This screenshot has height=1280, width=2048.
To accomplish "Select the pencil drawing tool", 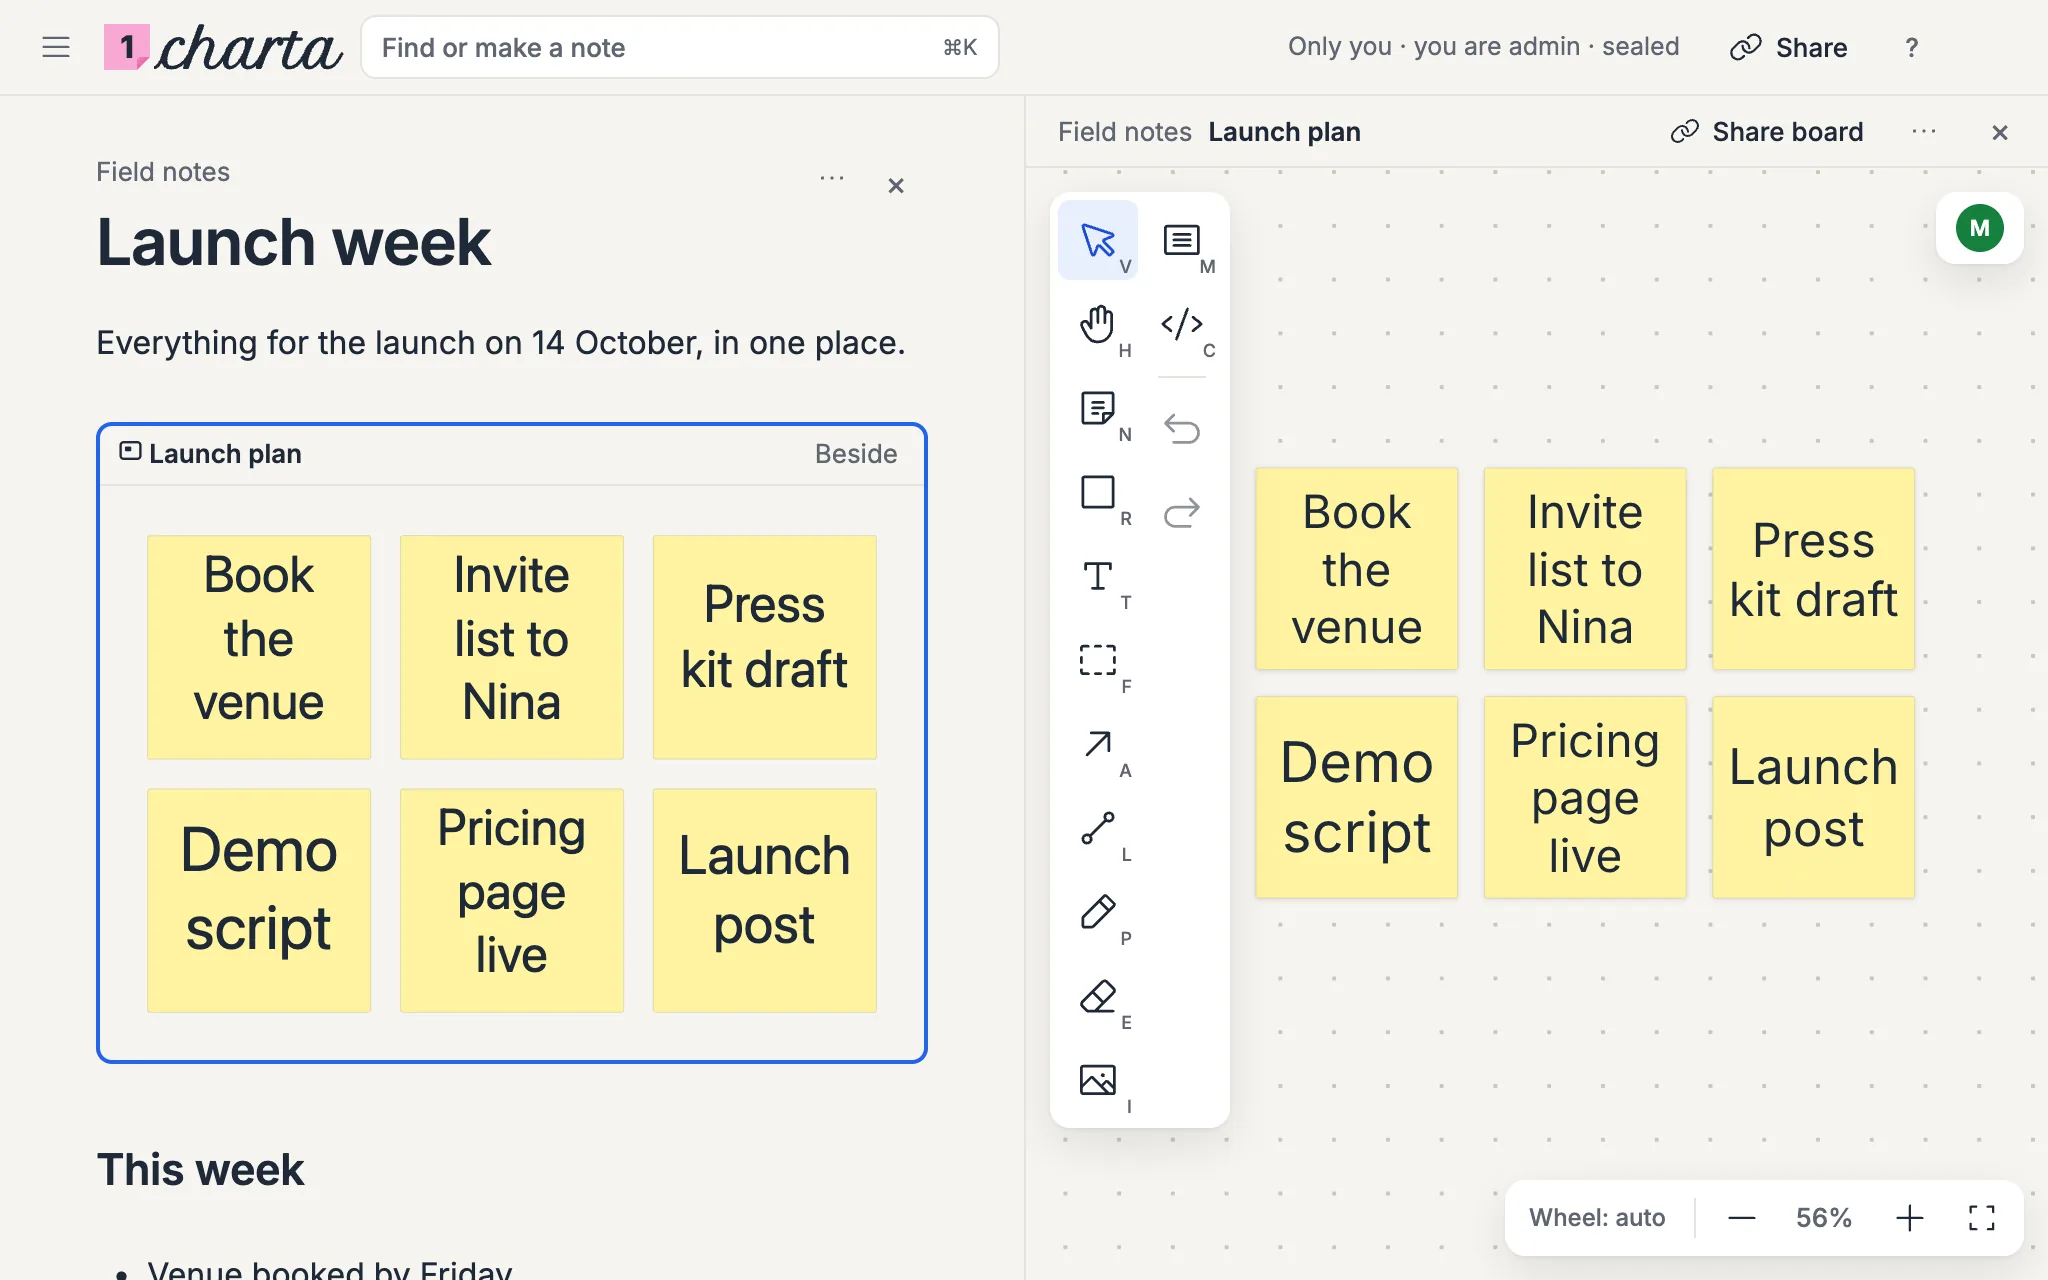I will (1098, 912).
